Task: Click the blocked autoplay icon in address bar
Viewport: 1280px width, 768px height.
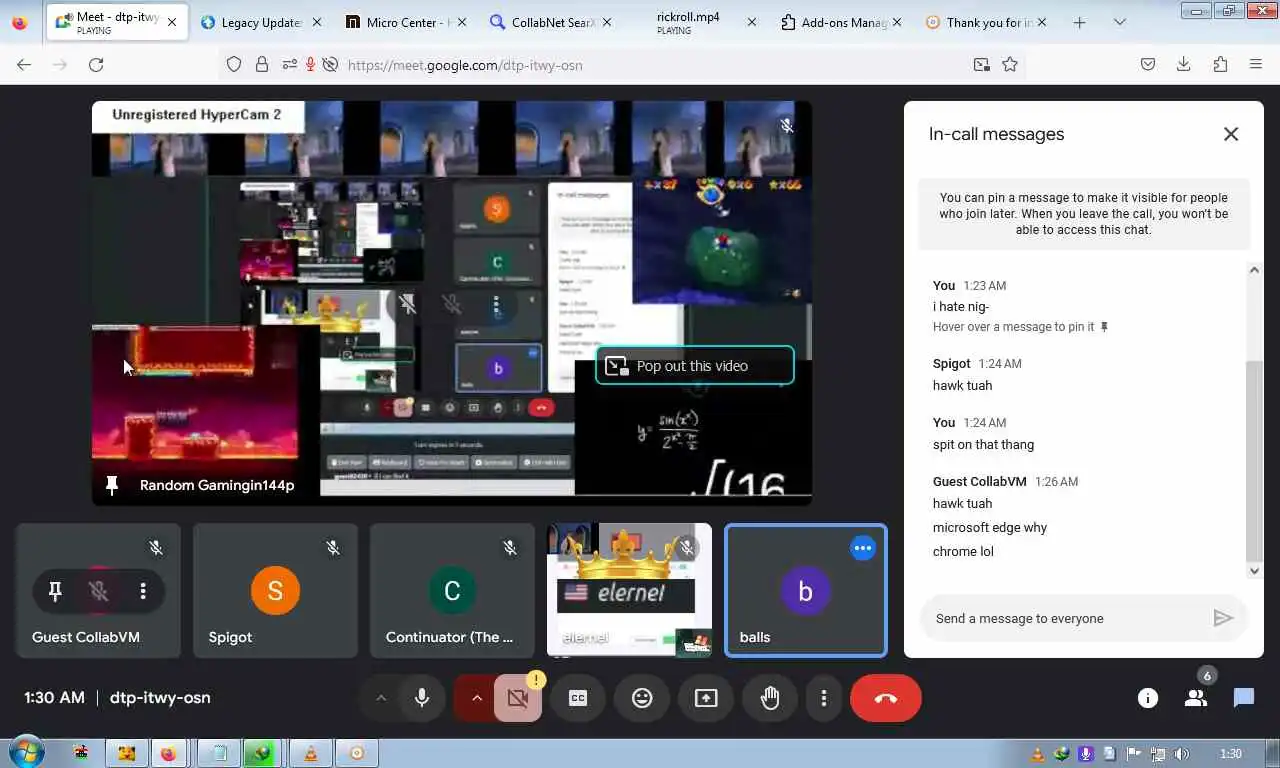Action: (x=329, y=64)
